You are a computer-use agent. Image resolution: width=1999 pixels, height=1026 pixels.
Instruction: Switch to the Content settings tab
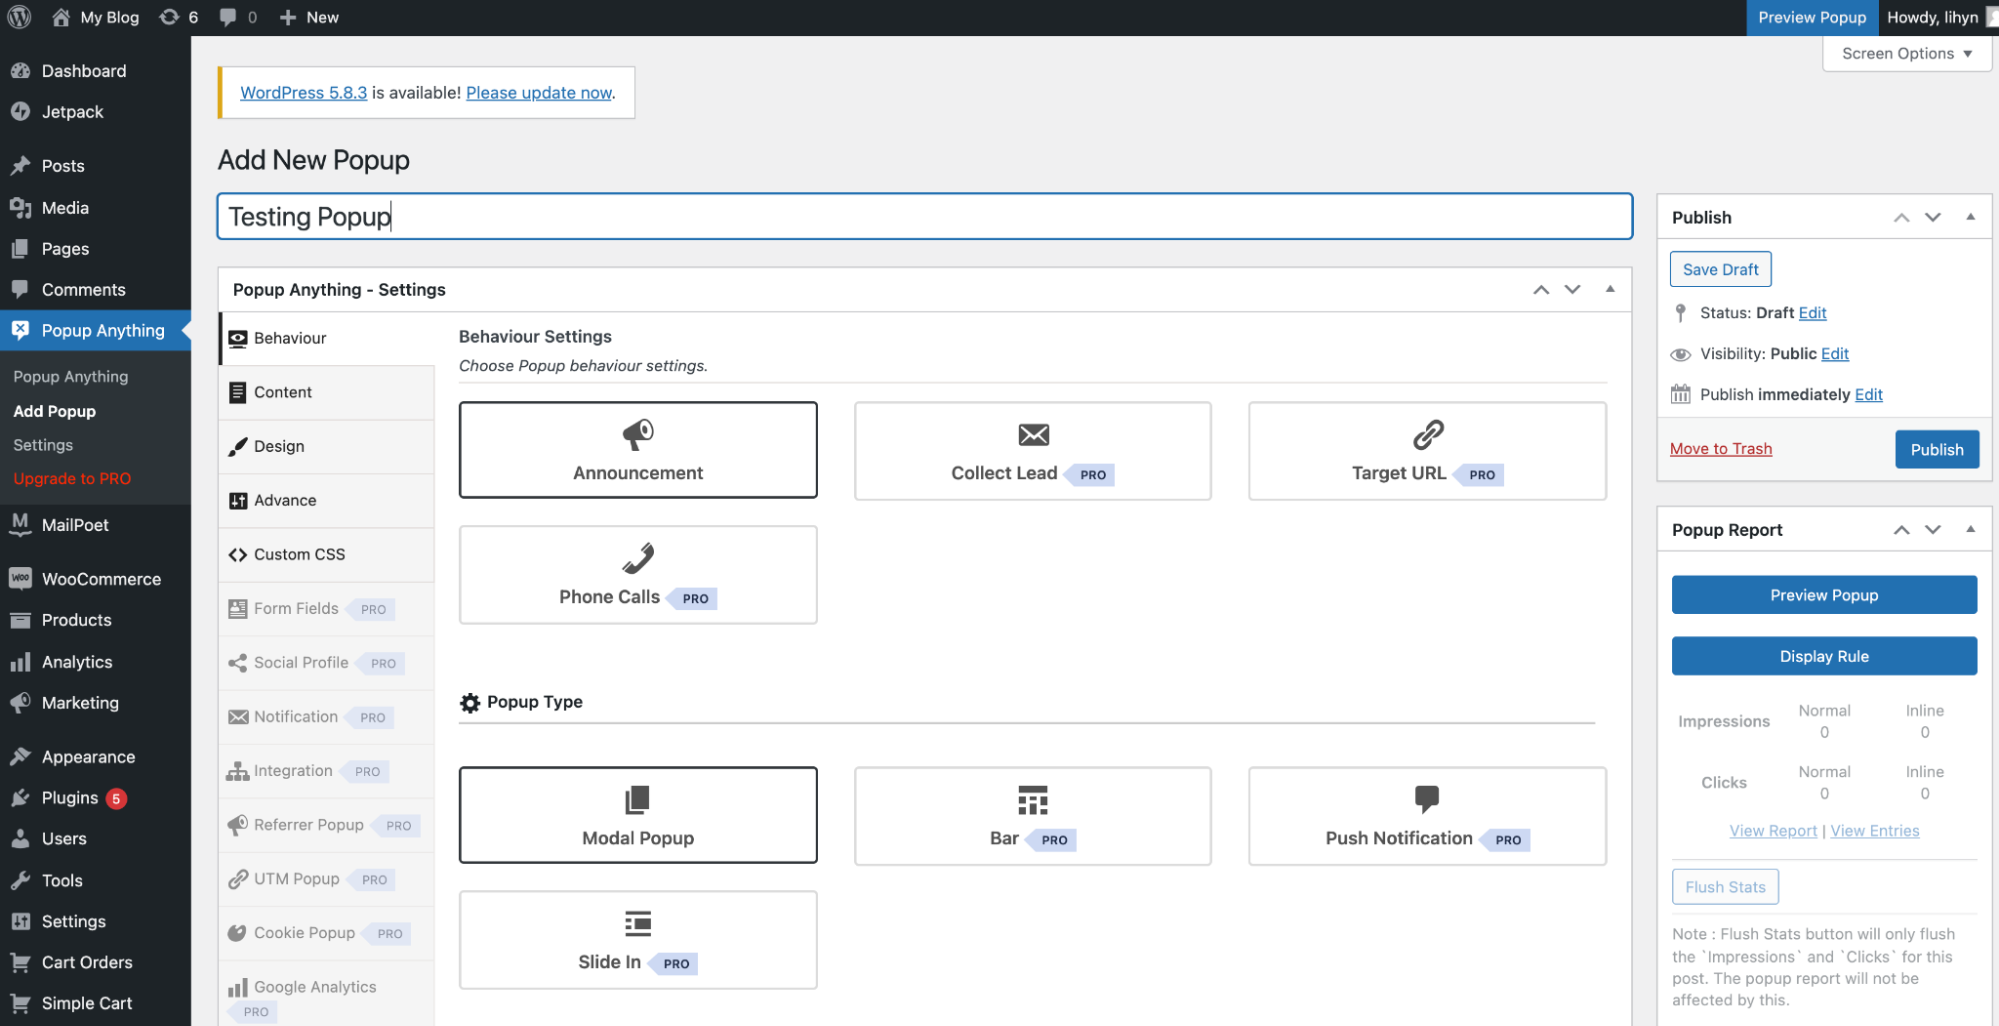click(x=327, y=392)
